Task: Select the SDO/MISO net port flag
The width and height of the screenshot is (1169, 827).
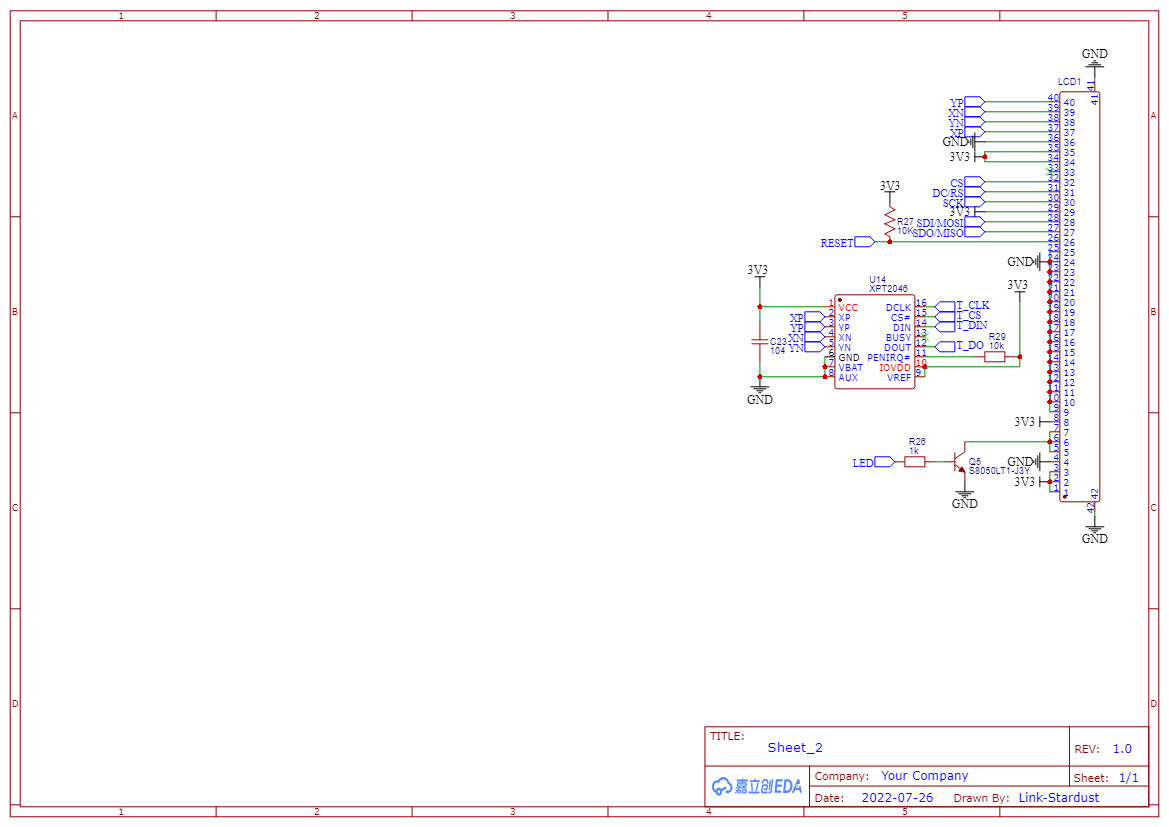Action: (x=974, y=233)
